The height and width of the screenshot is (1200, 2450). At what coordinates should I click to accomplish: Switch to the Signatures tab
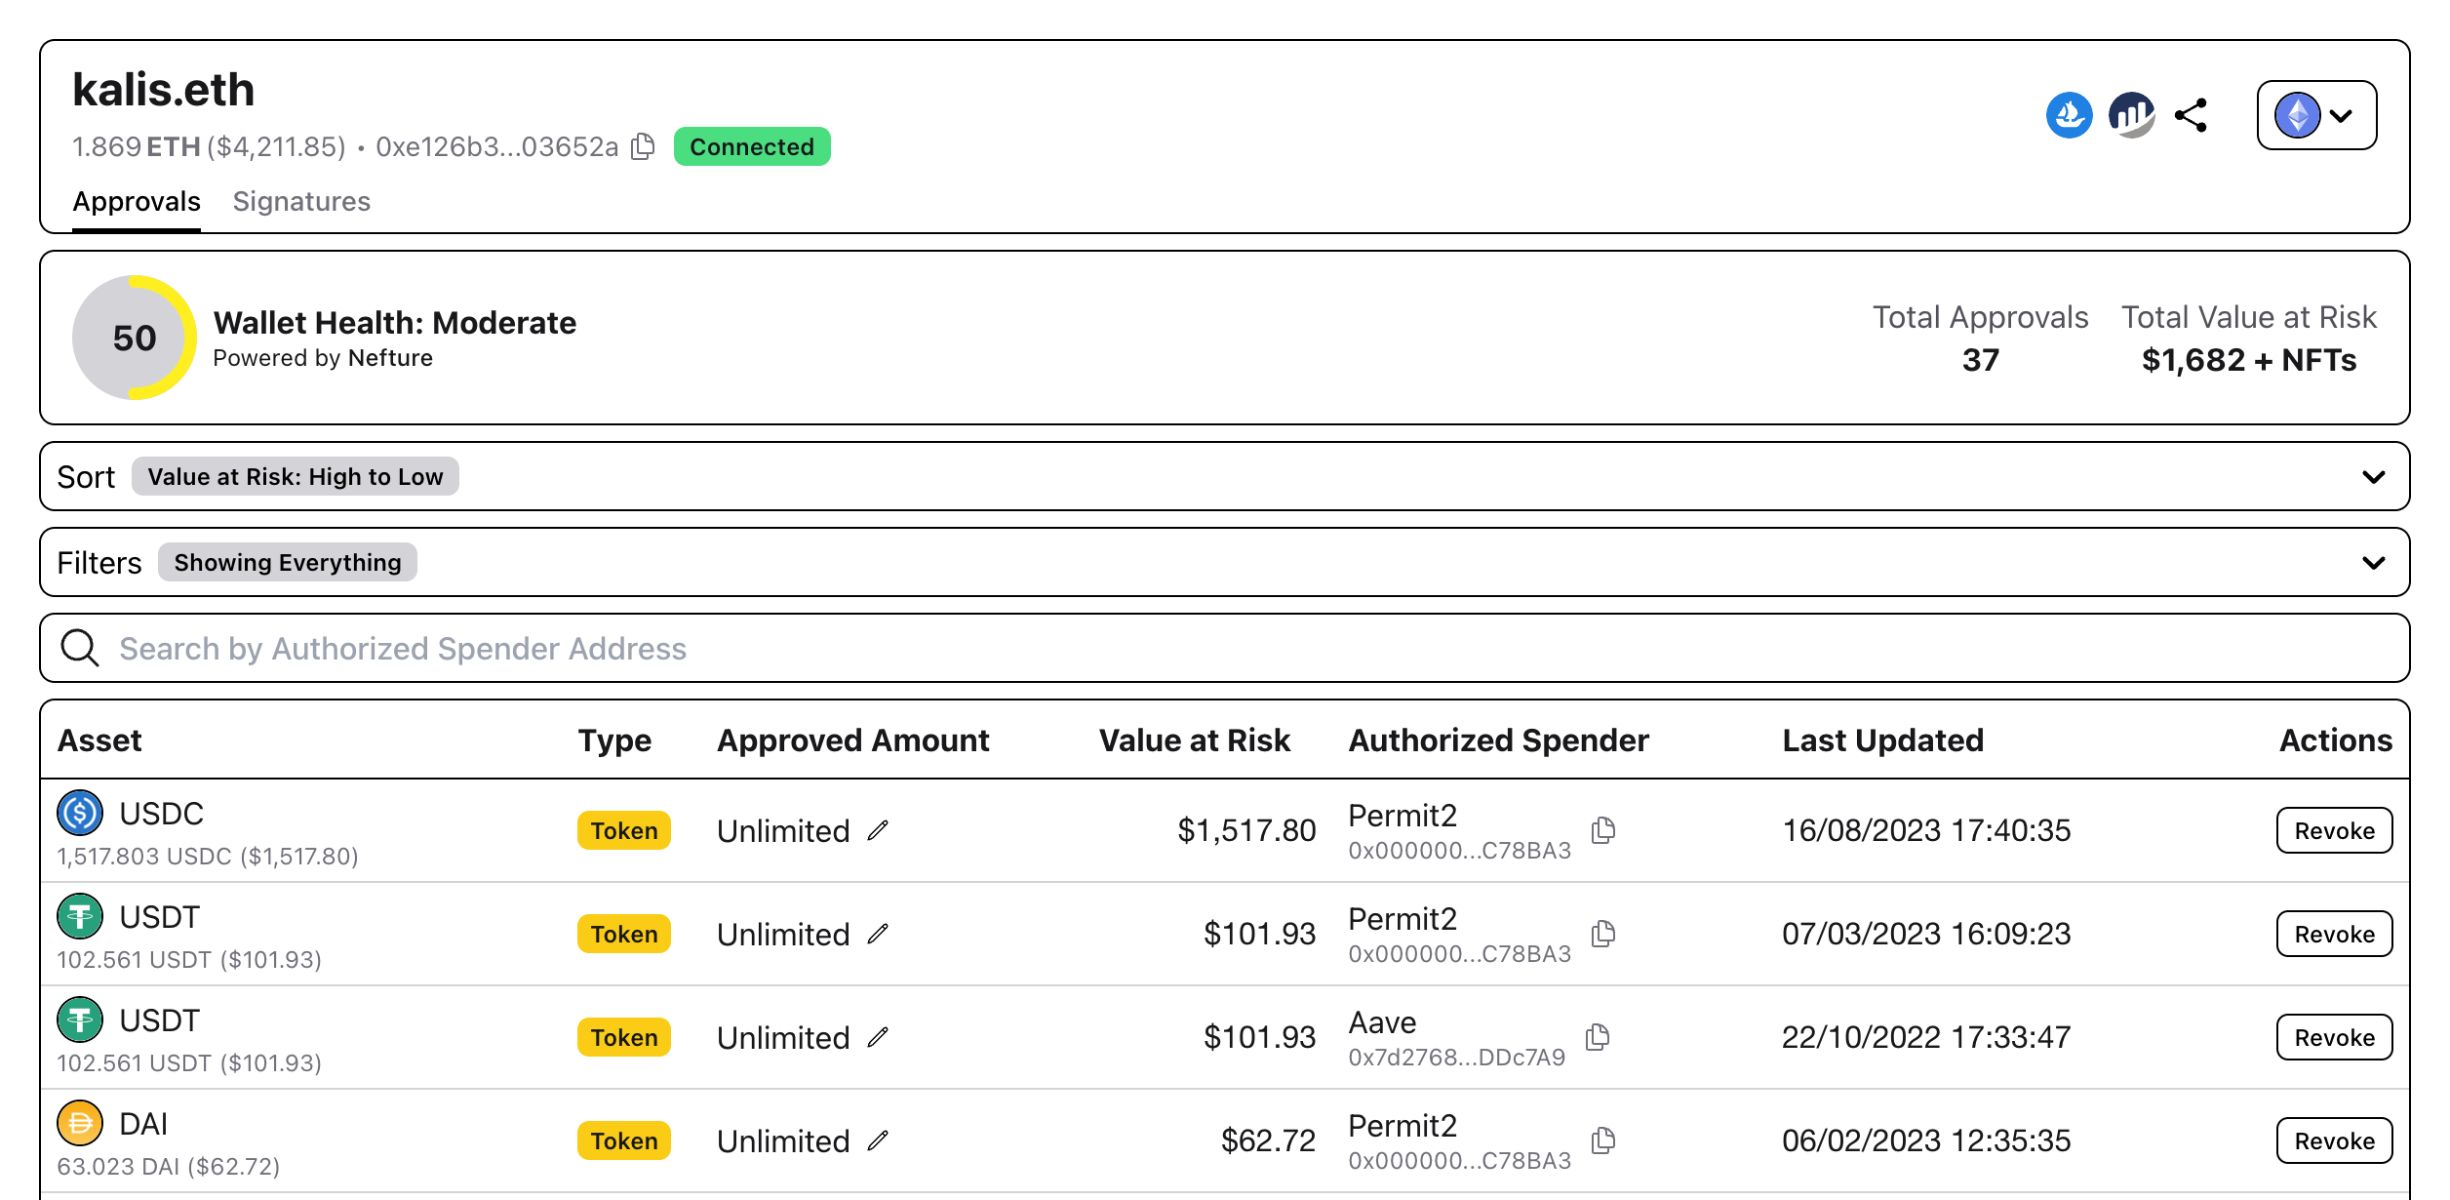click(x=302, y=200)
